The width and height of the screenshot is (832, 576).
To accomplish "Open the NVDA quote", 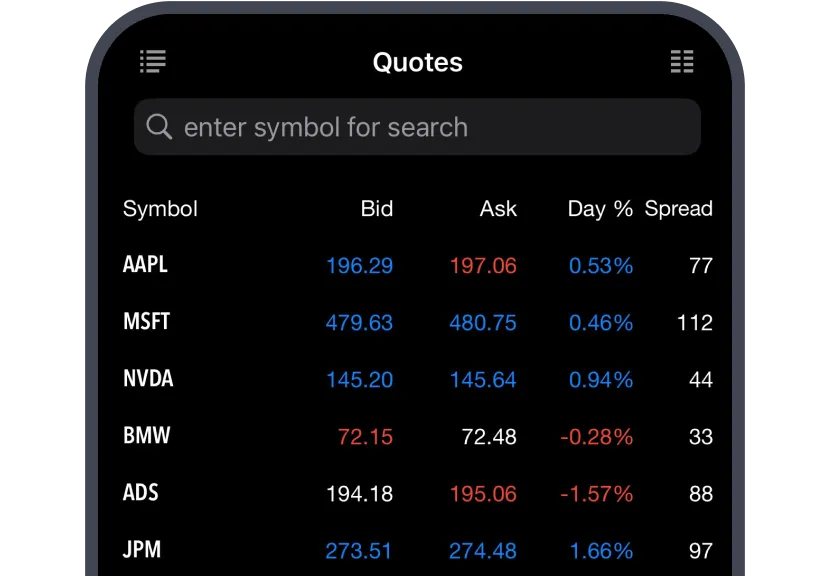I will tap(148, 379).
